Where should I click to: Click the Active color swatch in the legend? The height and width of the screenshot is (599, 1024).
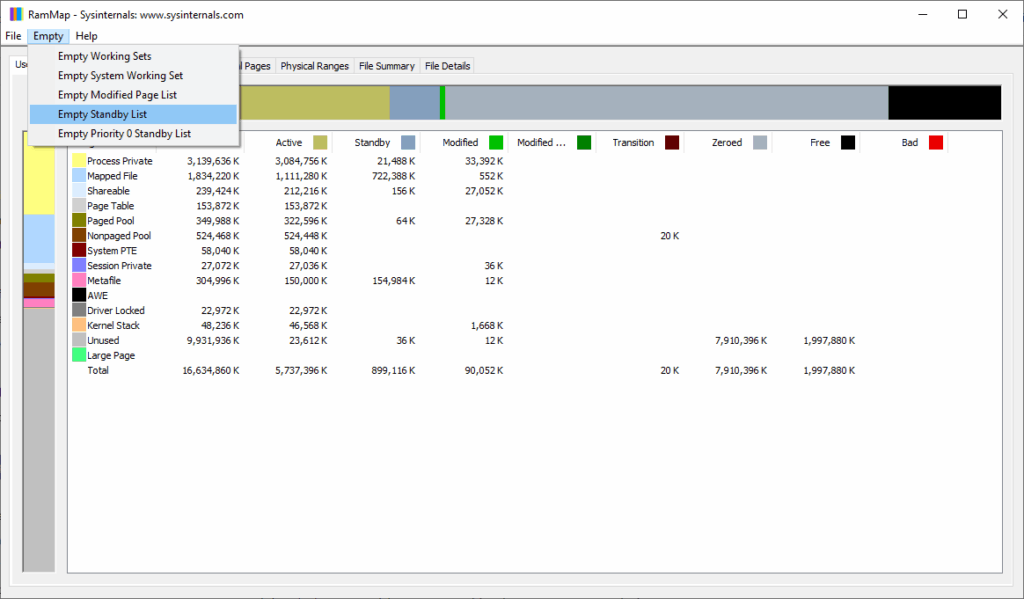[x=318, y=142]
